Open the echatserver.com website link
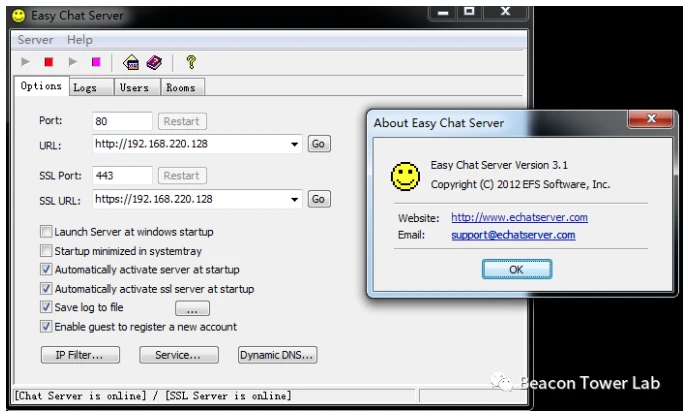This screenshot has height=419, width=689. point(519,217)
